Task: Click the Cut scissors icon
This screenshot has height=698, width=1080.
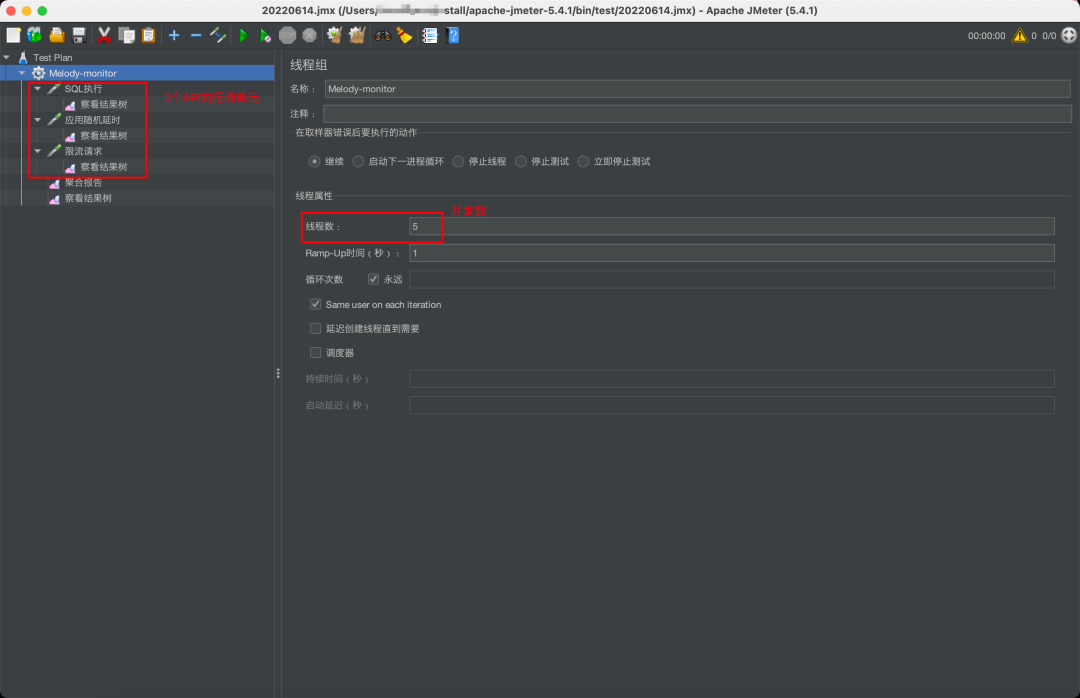Action: tap(104, 35)
